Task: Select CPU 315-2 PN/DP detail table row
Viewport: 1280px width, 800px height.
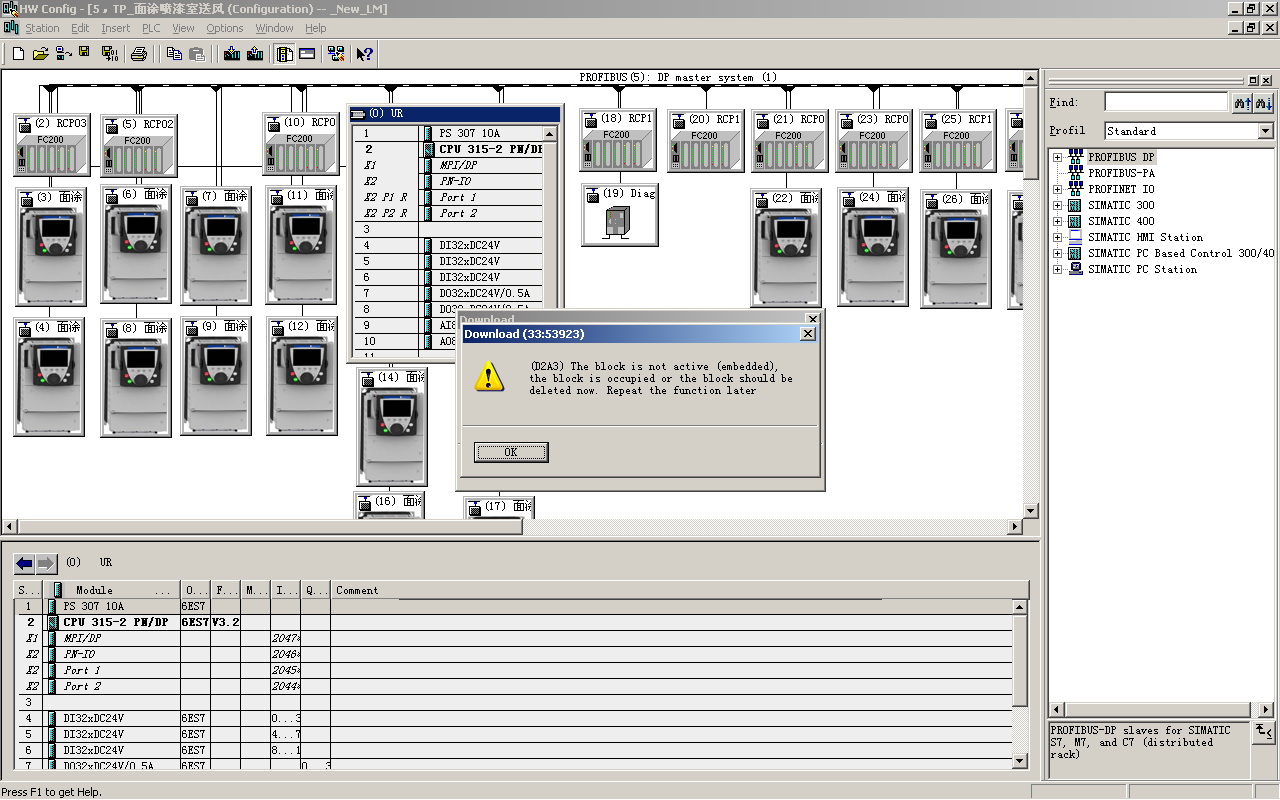Action: pyautogui.click(x=515, y=622)
